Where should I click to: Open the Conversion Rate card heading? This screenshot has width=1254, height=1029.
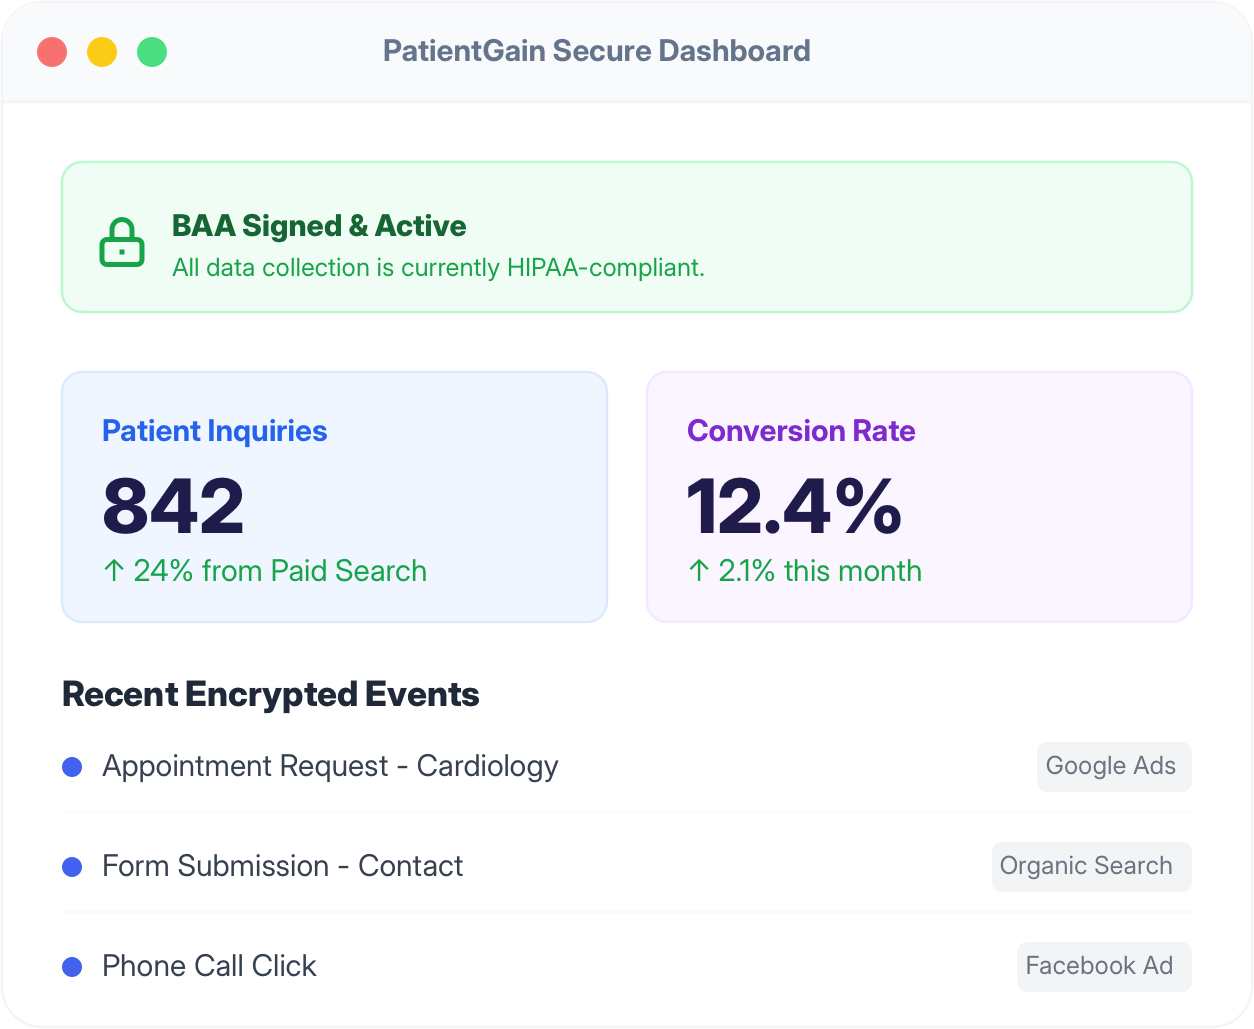coord(801,431)
